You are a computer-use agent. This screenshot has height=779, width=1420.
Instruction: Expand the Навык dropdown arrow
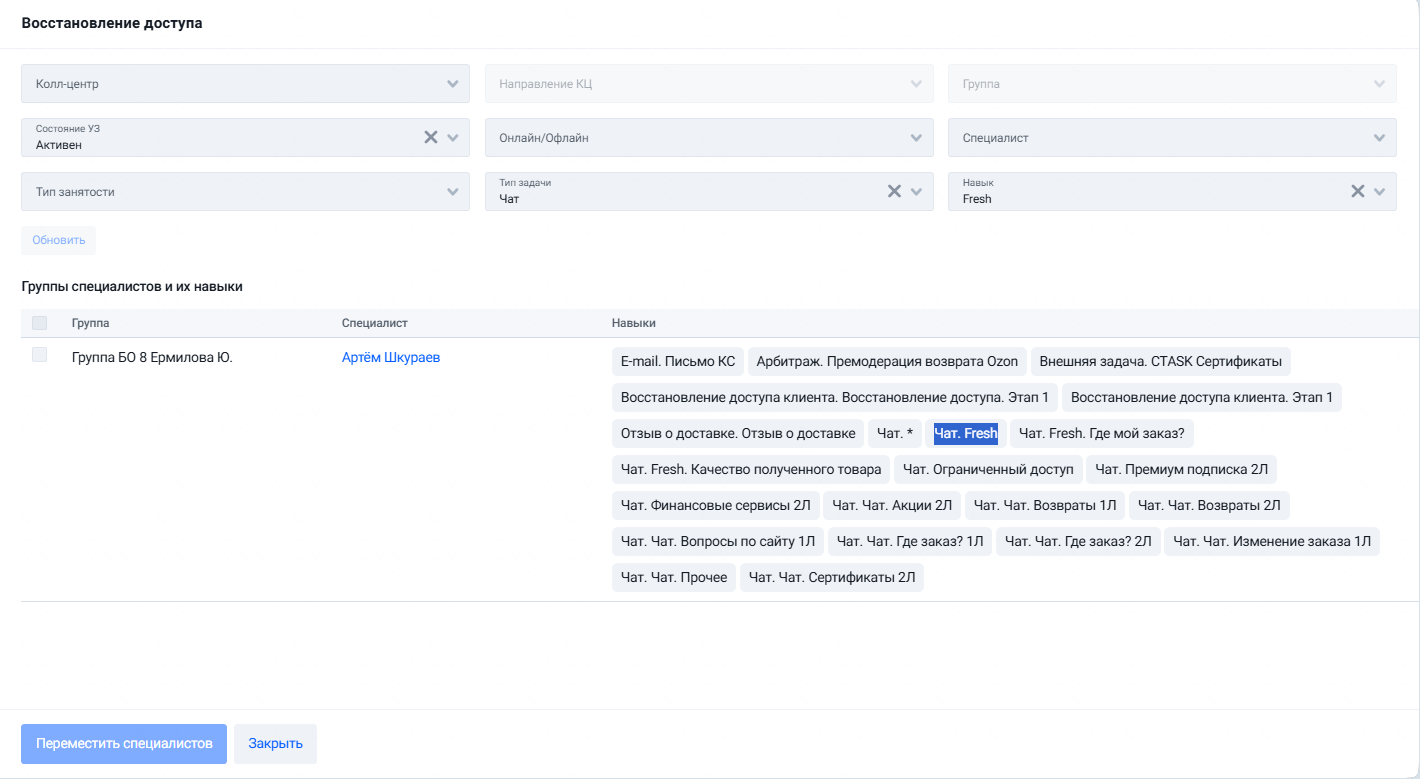1380,192
